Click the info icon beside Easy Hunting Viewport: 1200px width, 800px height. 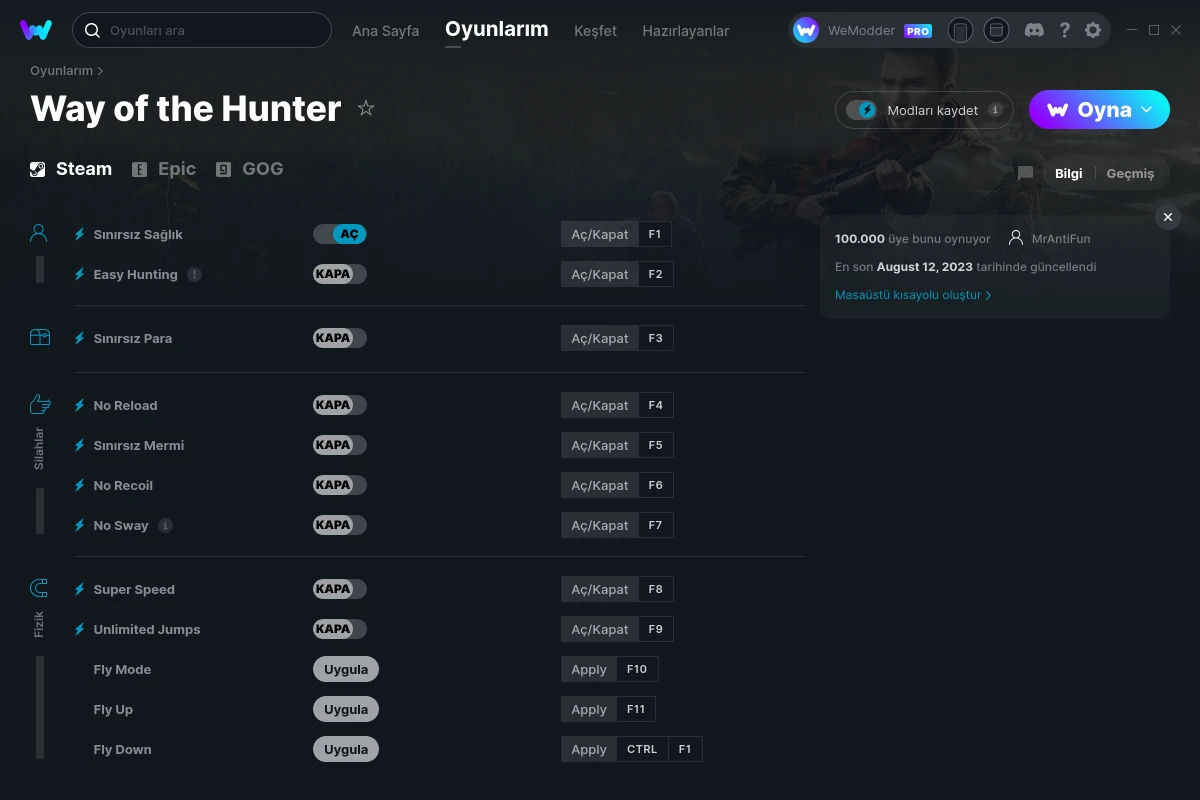click(x=194, y=274)
